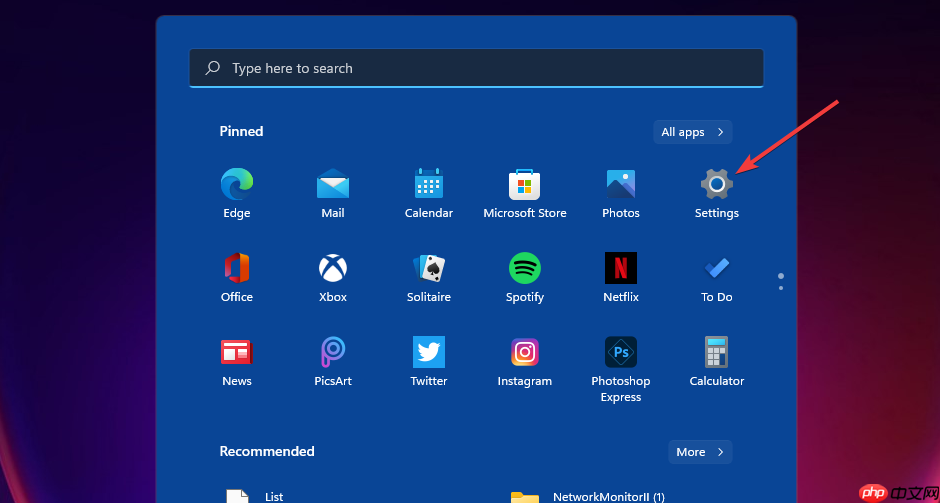Open the Calendar app icon
This screenshot has height=503, width=940.
(429, 184)
